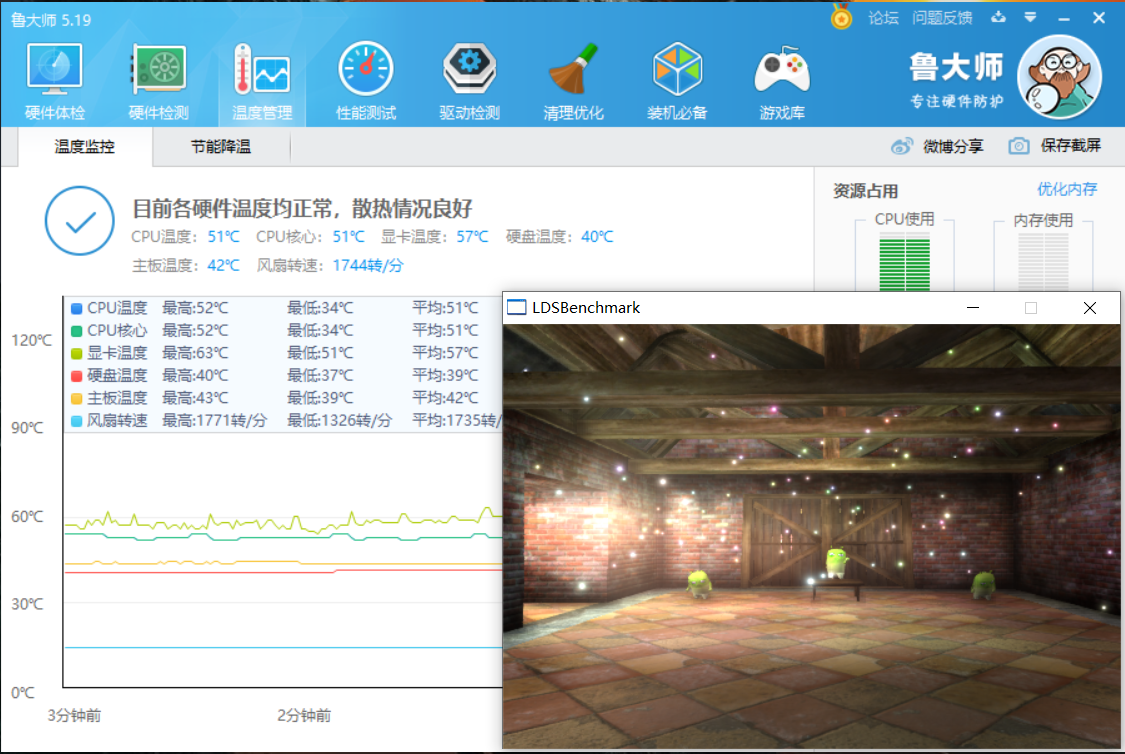Click 最低:1326转/分 fan speed value
This screenshot has width=1125, height=754.
click(339, 420)
